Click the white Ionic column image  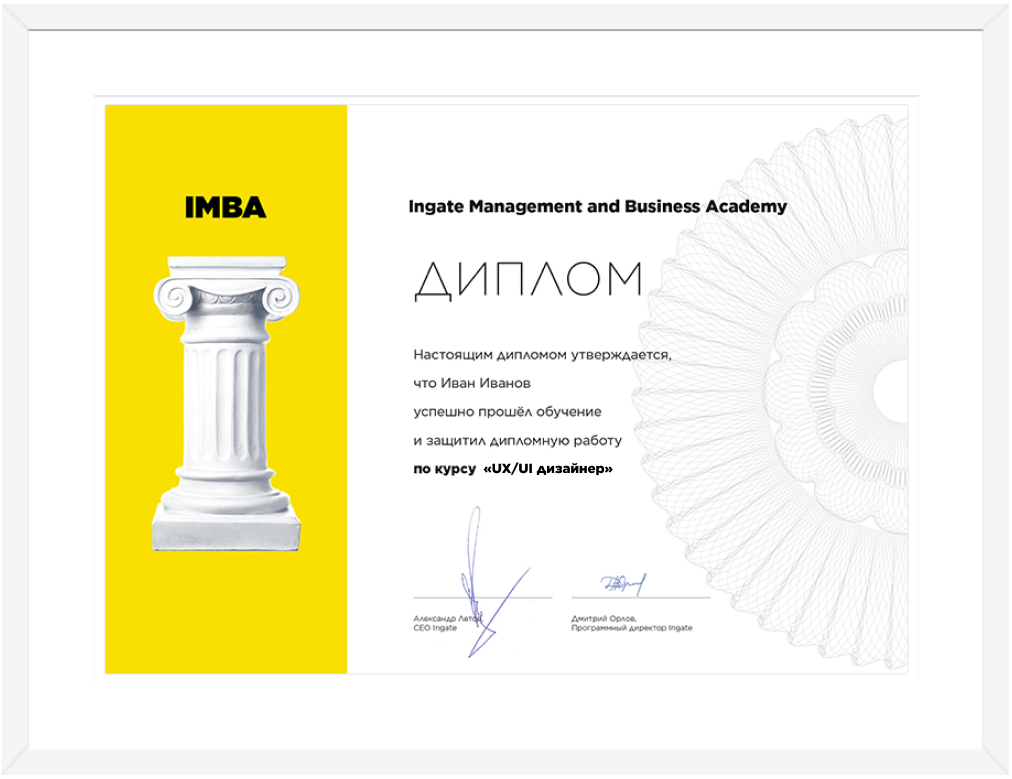[226, 403]
